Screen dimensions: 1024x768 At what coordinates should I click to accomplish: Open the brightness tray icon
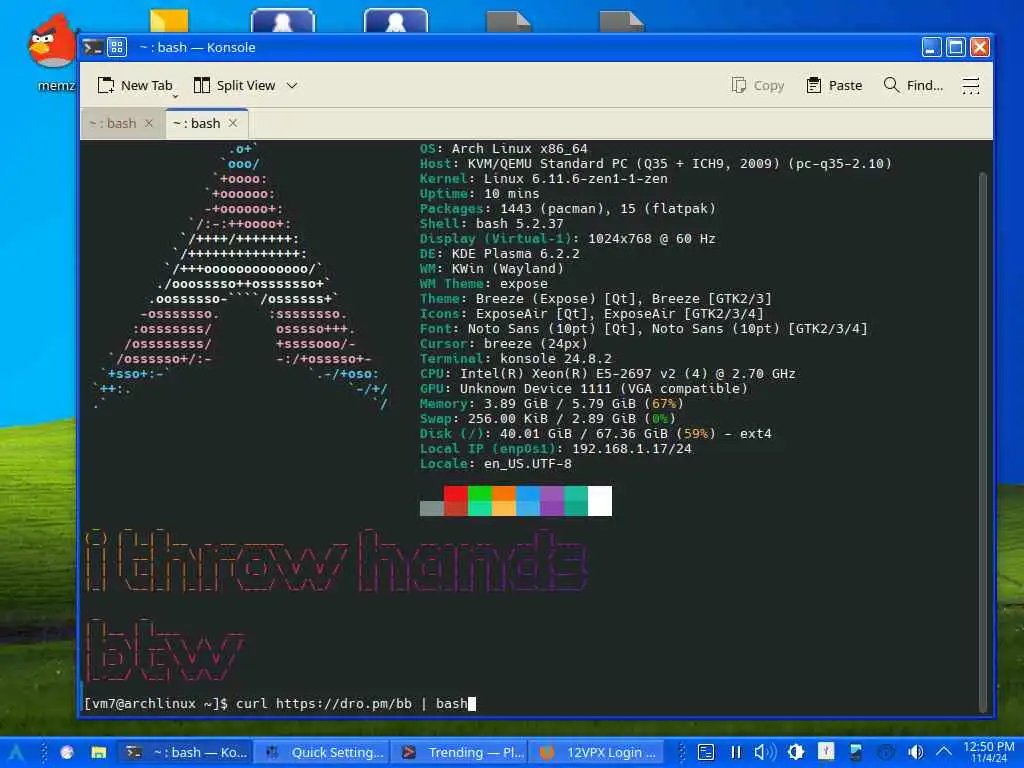[795, 752]
